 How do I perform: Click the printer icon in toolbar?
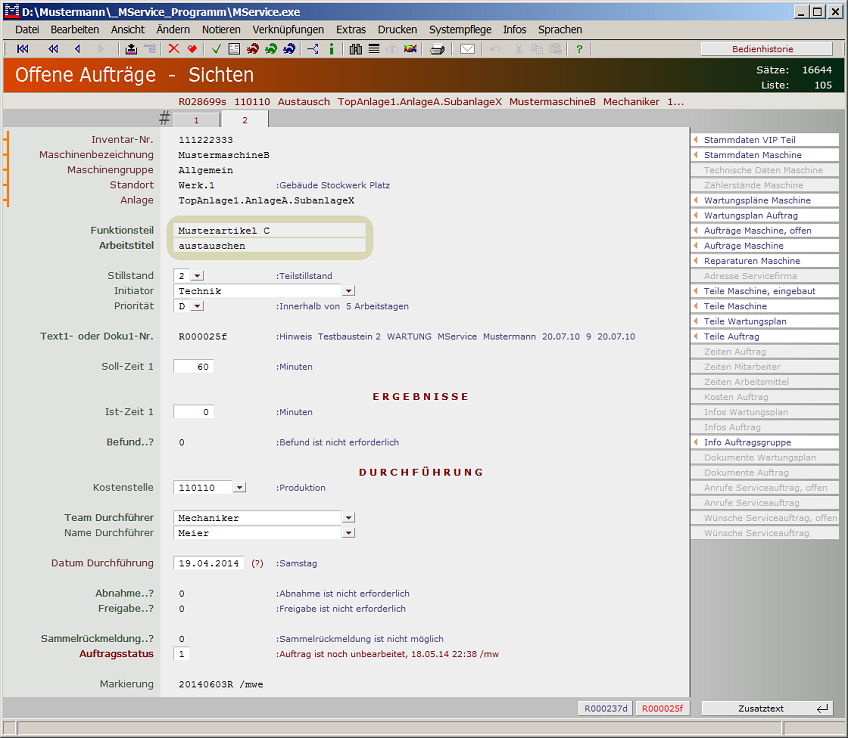pyautogui.click(x=437, y=49)
